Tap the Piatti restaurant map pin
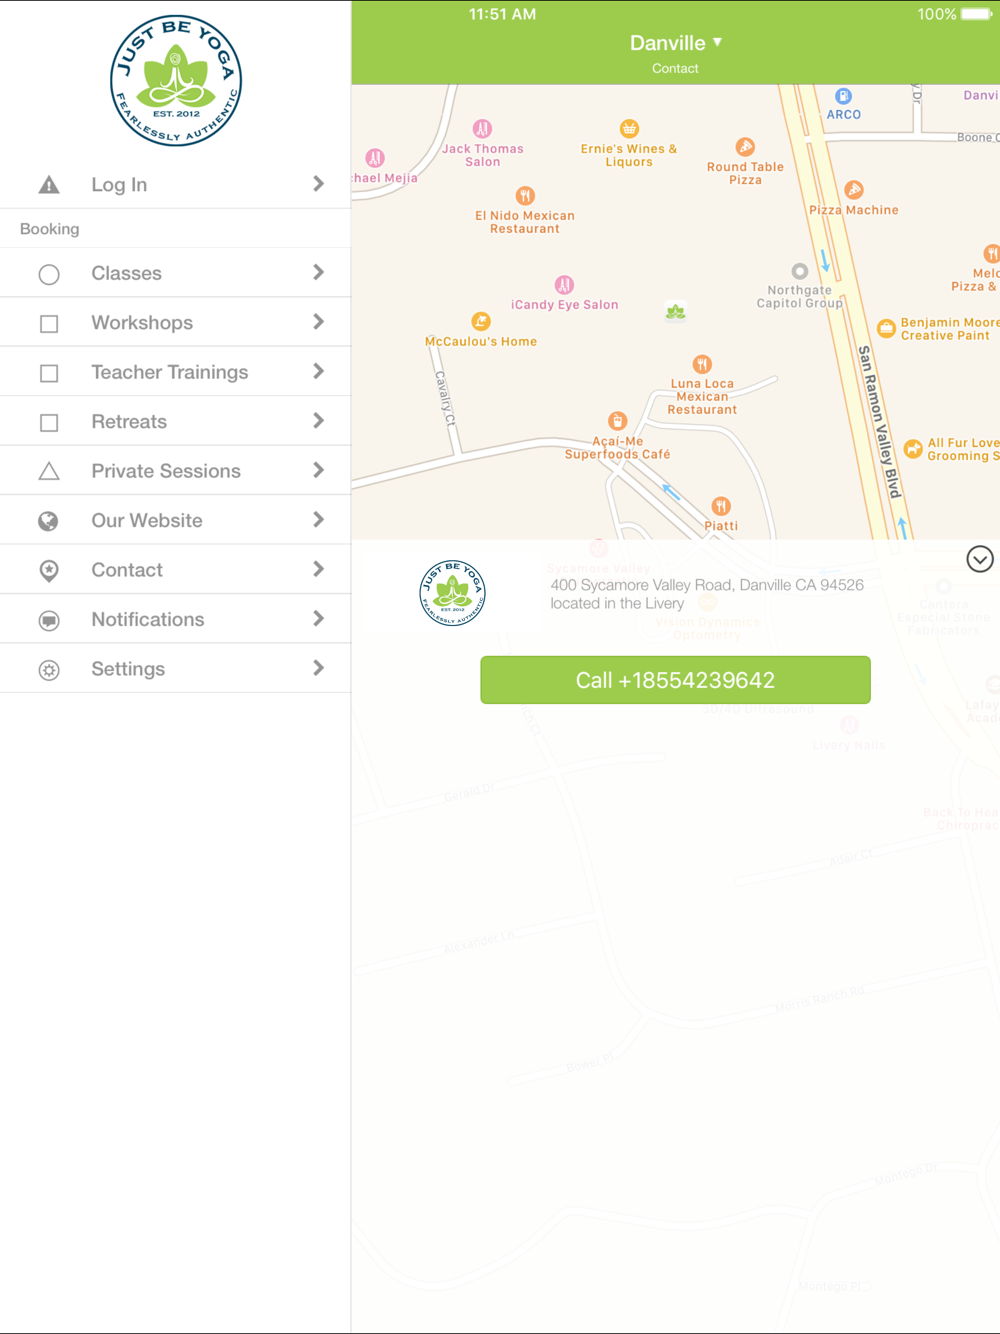This screenshot has width=1000, height=1334. [721, 506]
